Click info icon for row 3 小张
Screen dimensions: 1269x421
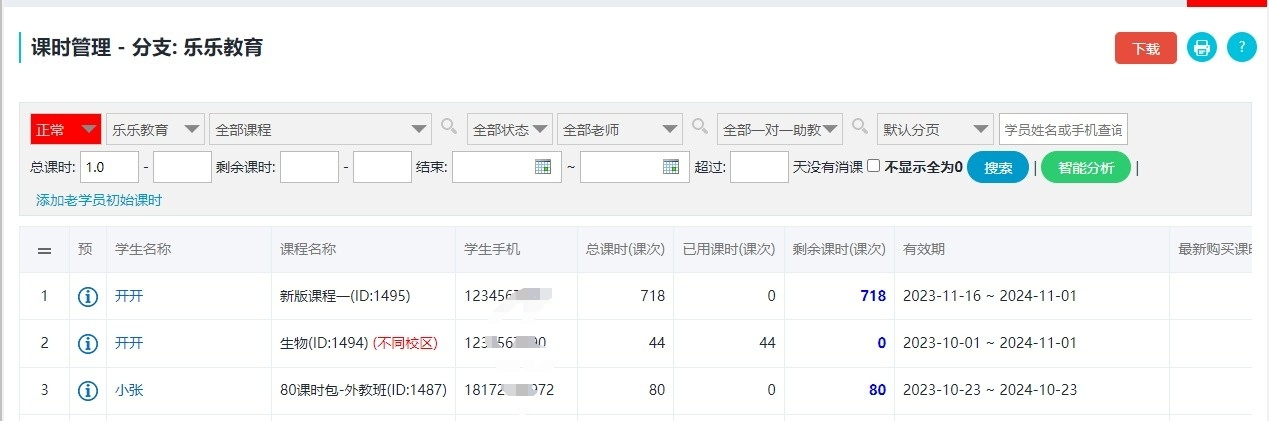(x=88, y=390)
